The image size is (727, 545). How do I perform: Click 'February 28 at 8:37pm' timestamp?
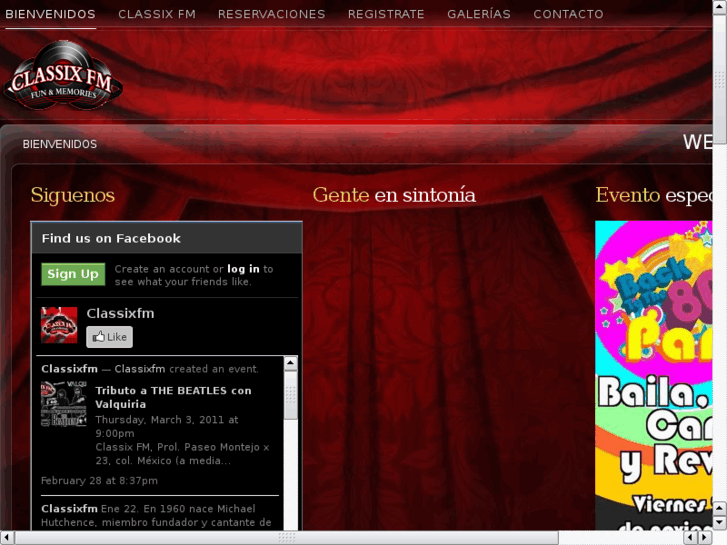pos(99,481)
